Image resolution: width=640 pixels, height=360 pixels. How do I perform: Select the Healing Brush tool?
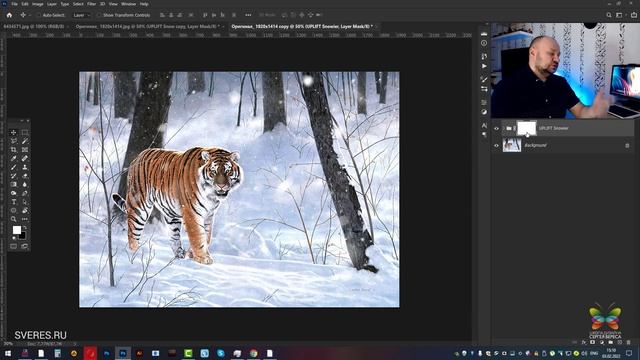click(24, 158)
